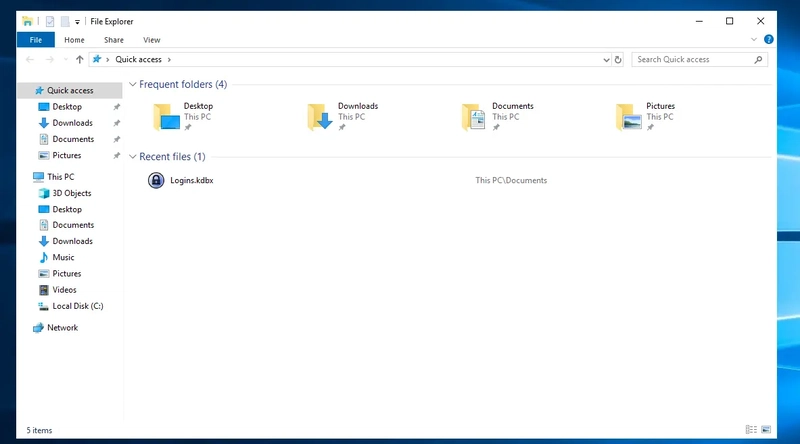This screenshot has height=444, width=800.
Task: Select the Logins.kdbx recent file
Action: coord(191,180)
